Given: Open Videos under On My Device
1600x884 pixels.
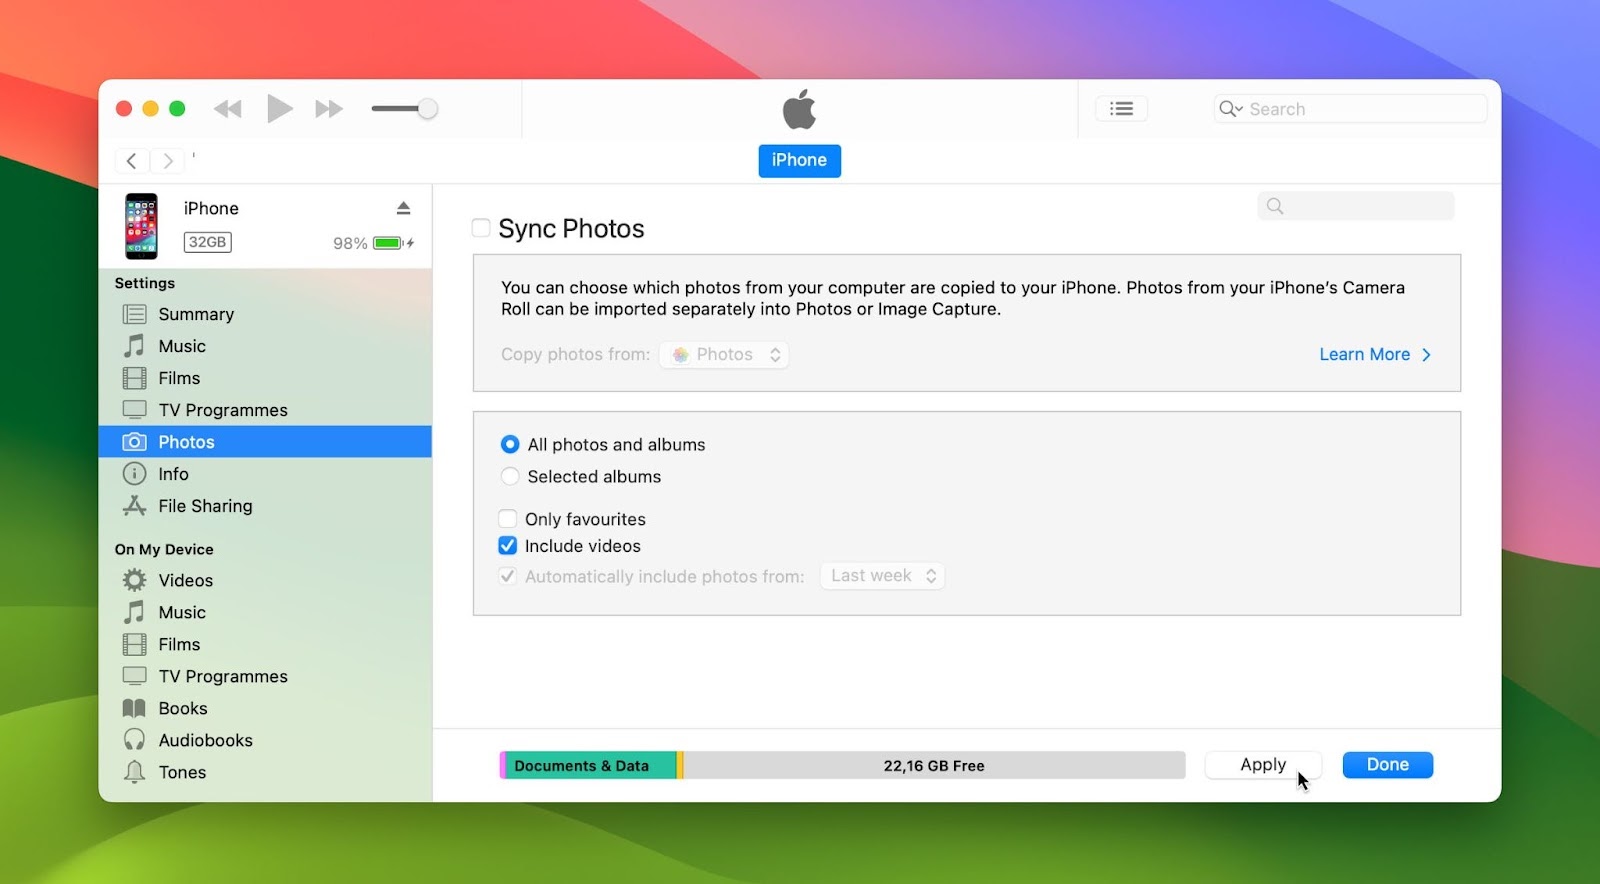Looking at the screenshot, I should pyautogui.click(x=265, y=580).
